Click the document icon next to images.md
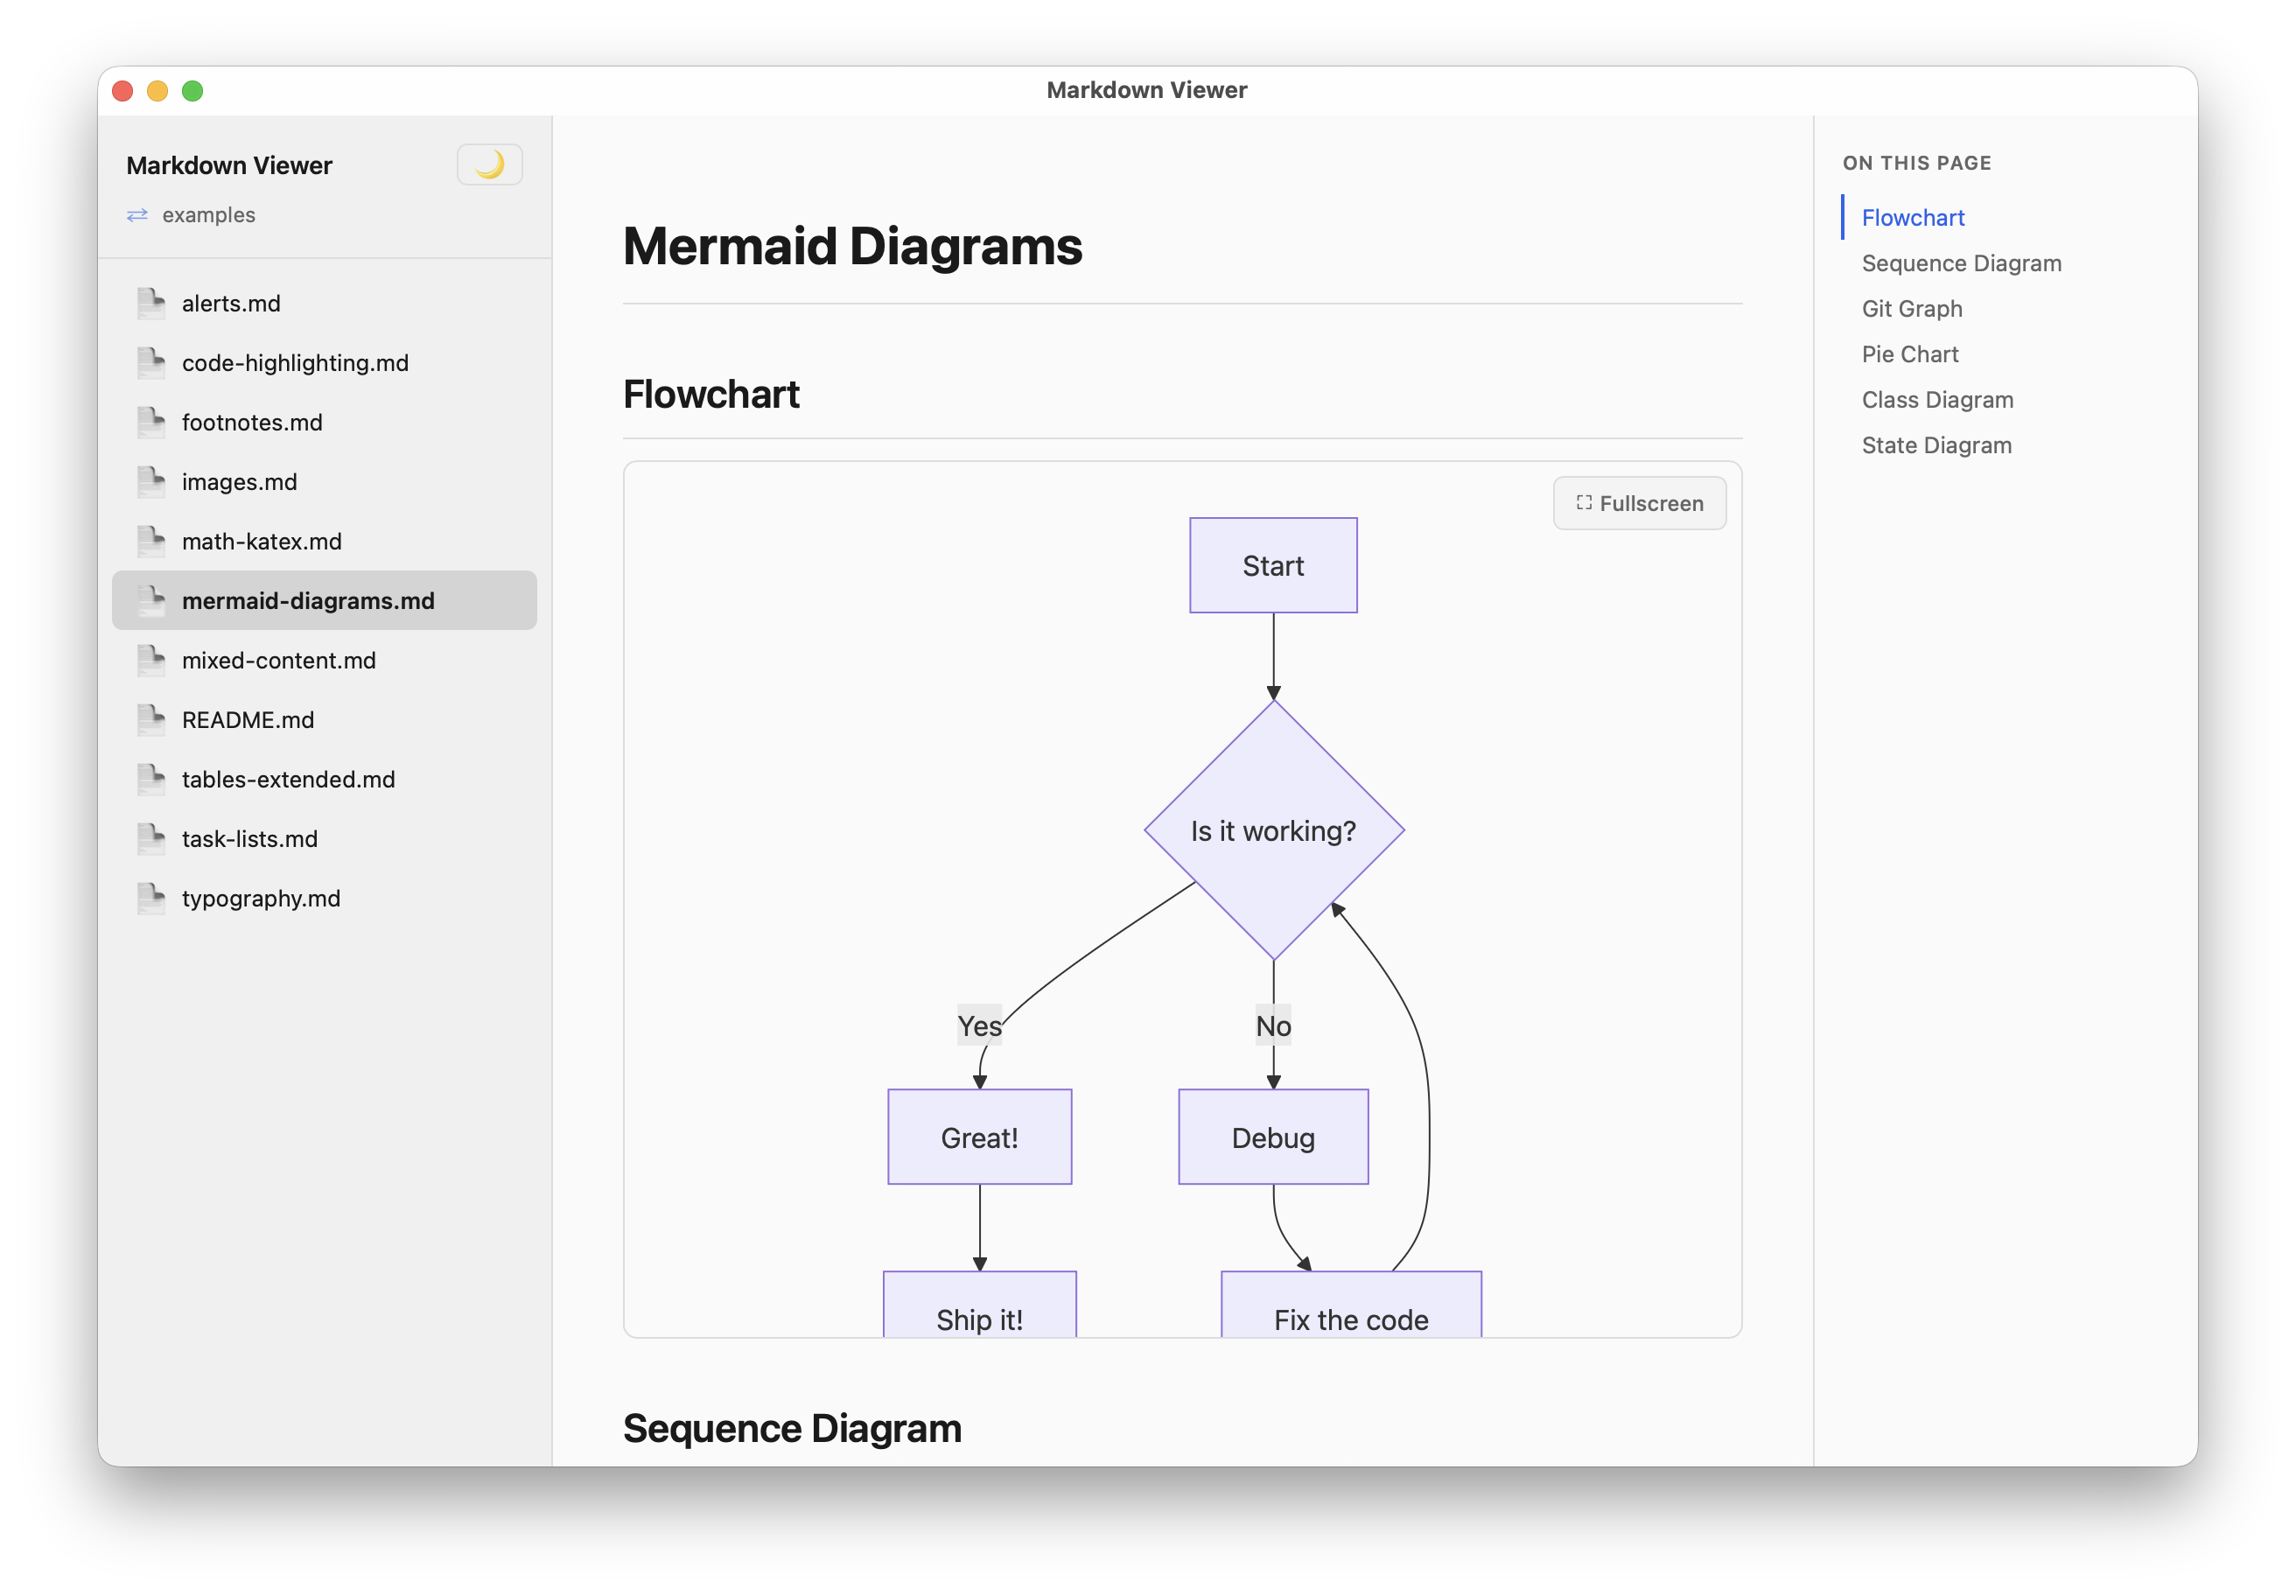This screenshot has height=1596, width=2296. (151, 481)
